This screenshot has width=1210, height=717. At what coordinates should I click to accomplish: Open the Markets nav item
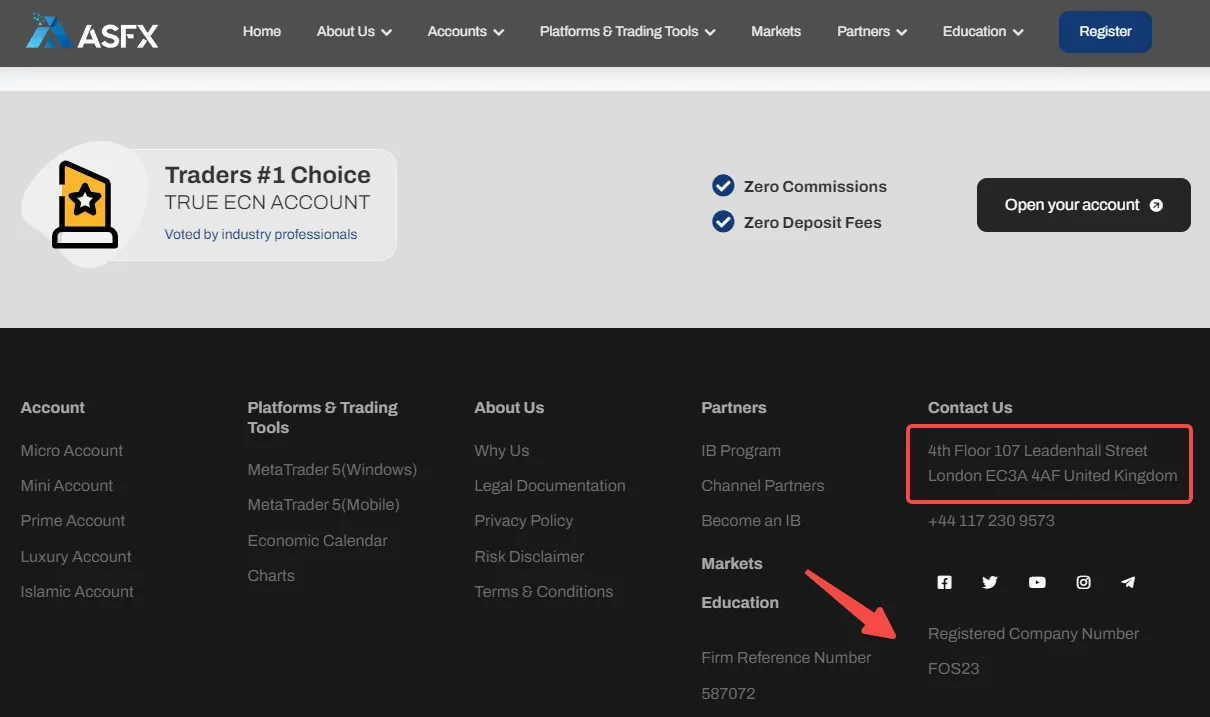[x=776, y=32]
